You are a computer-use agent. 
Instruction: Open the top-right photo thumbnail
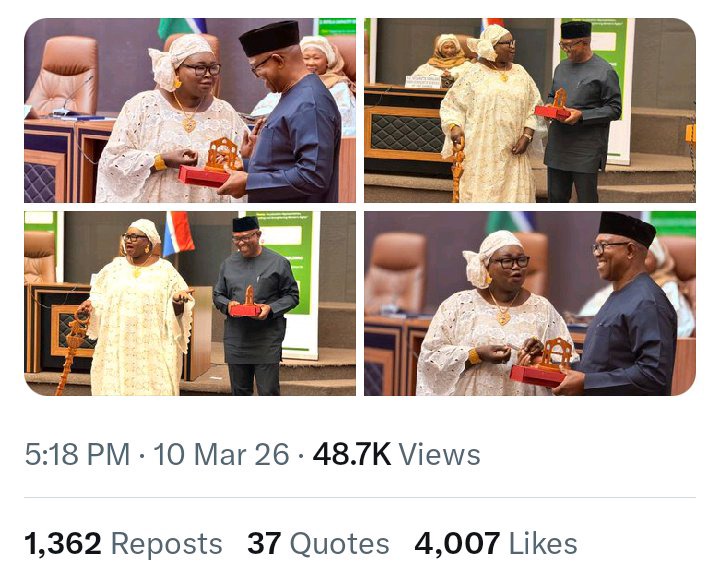point(530,110)
